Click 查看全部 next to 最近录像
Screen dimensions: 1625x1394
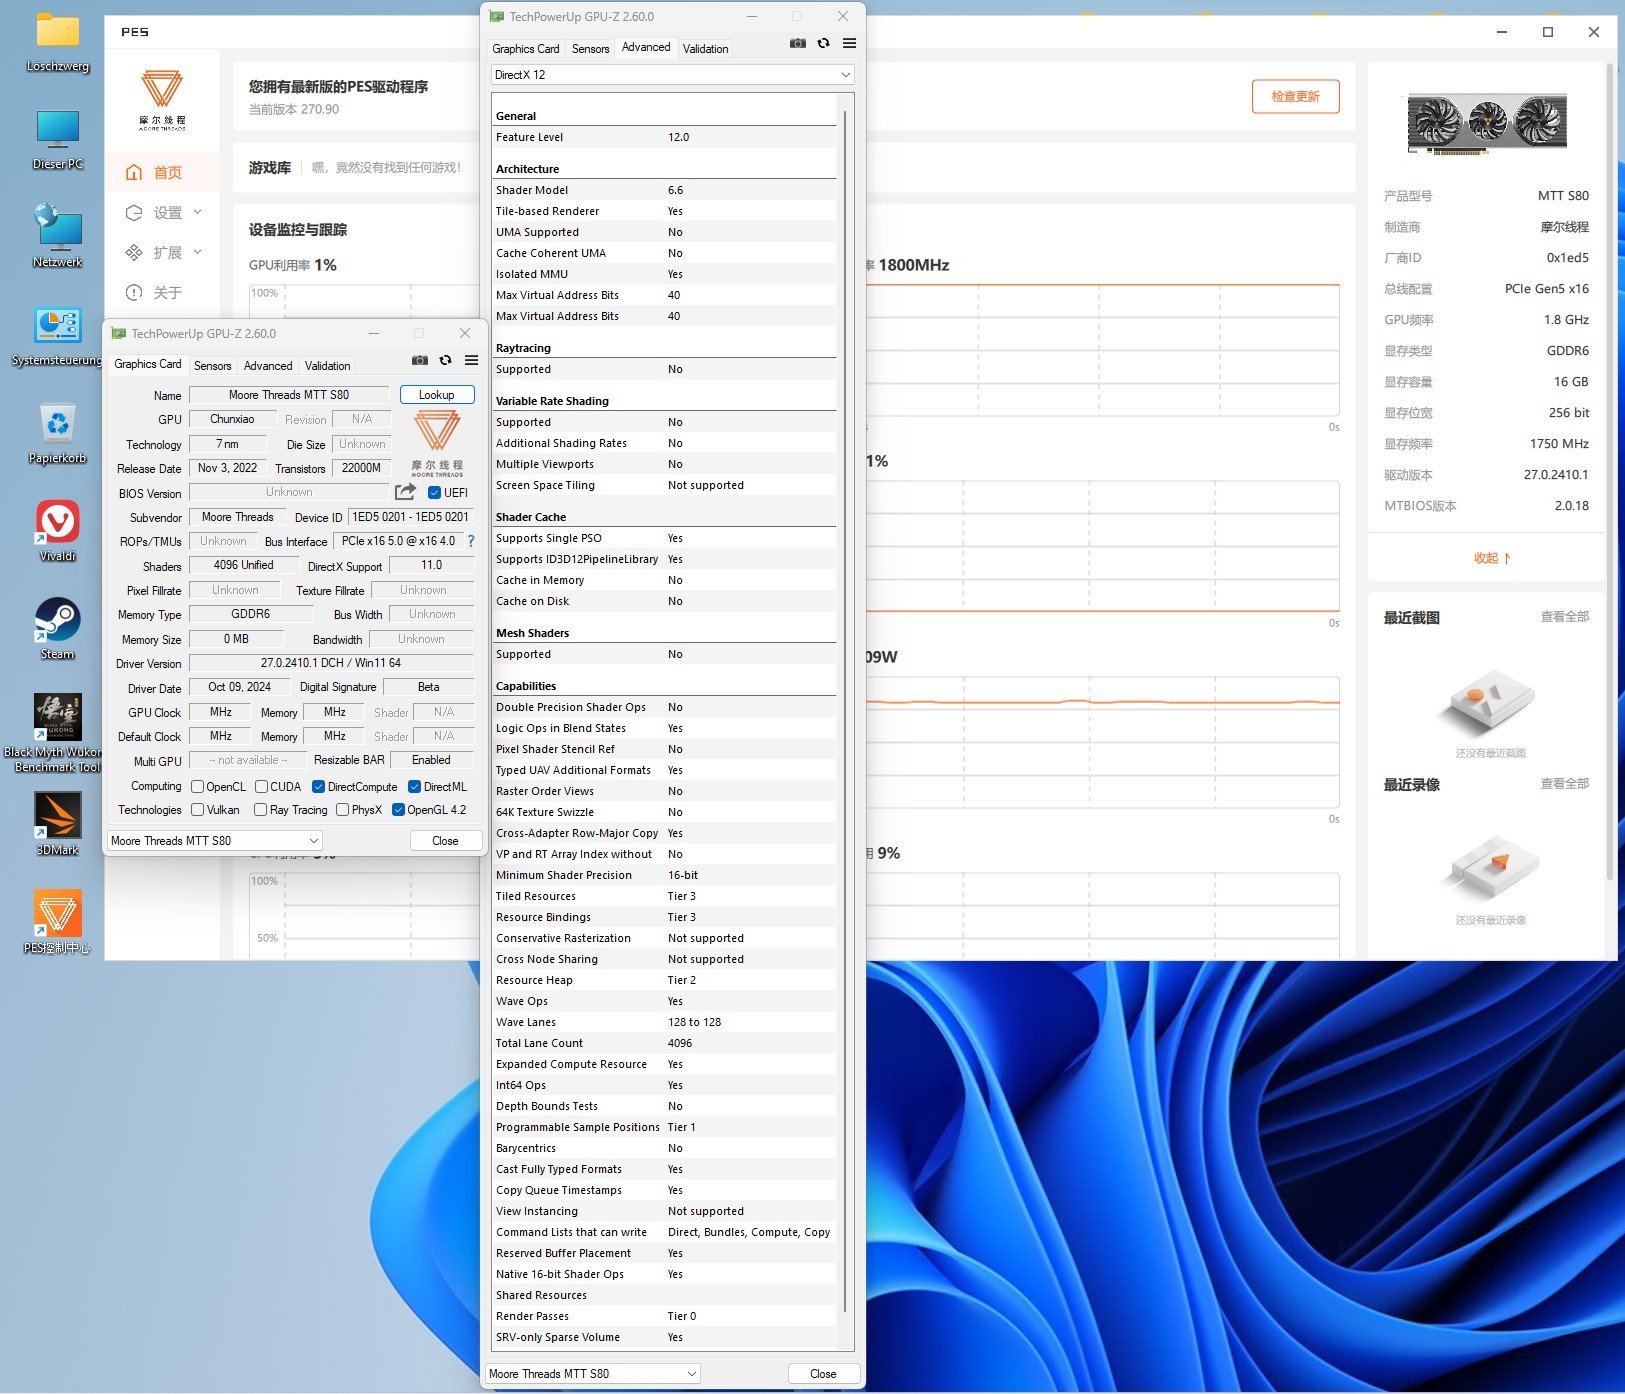pyautogui.click(x=1564, y=784)
